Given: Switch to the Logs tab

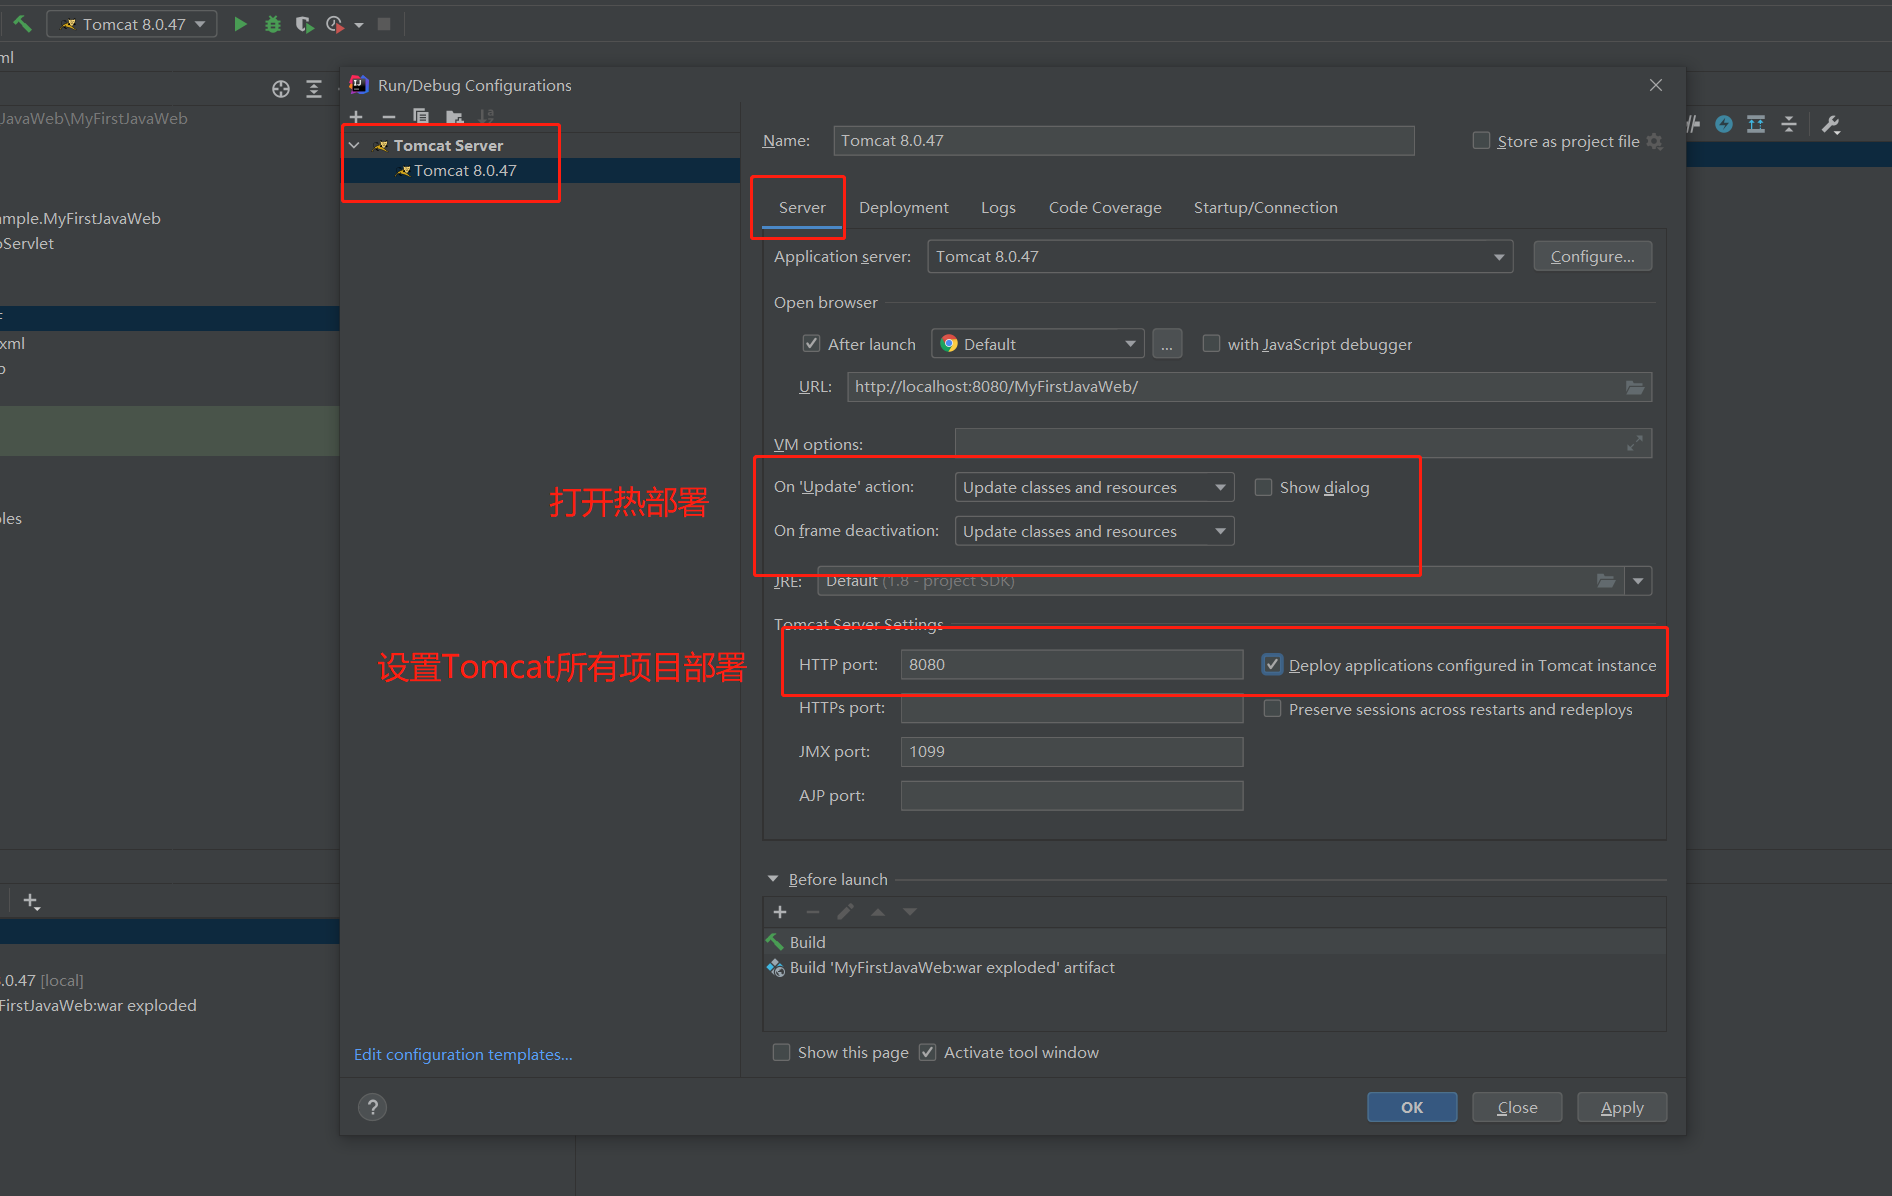Looking at the screenshot, I should point(998,207).
